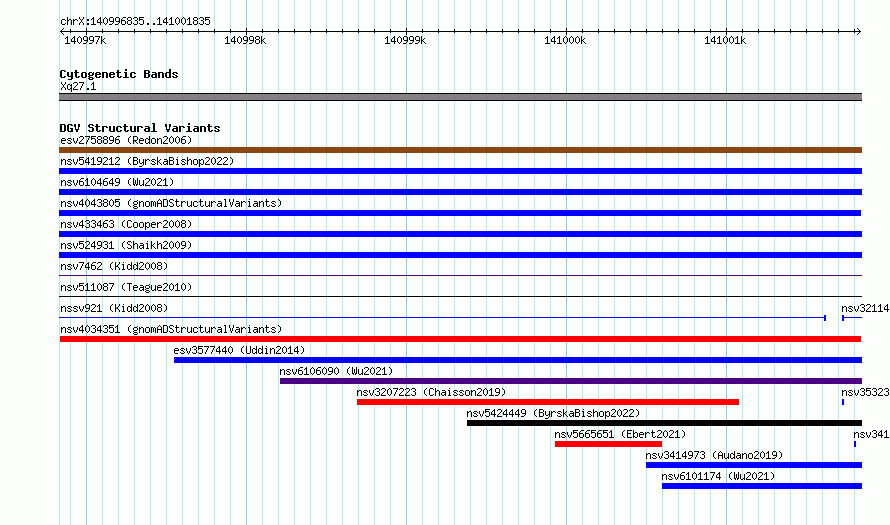Click the chrX:140996835..141001835 coordinate label
Screen dimensions: 890x525
[x=135, y=21]
